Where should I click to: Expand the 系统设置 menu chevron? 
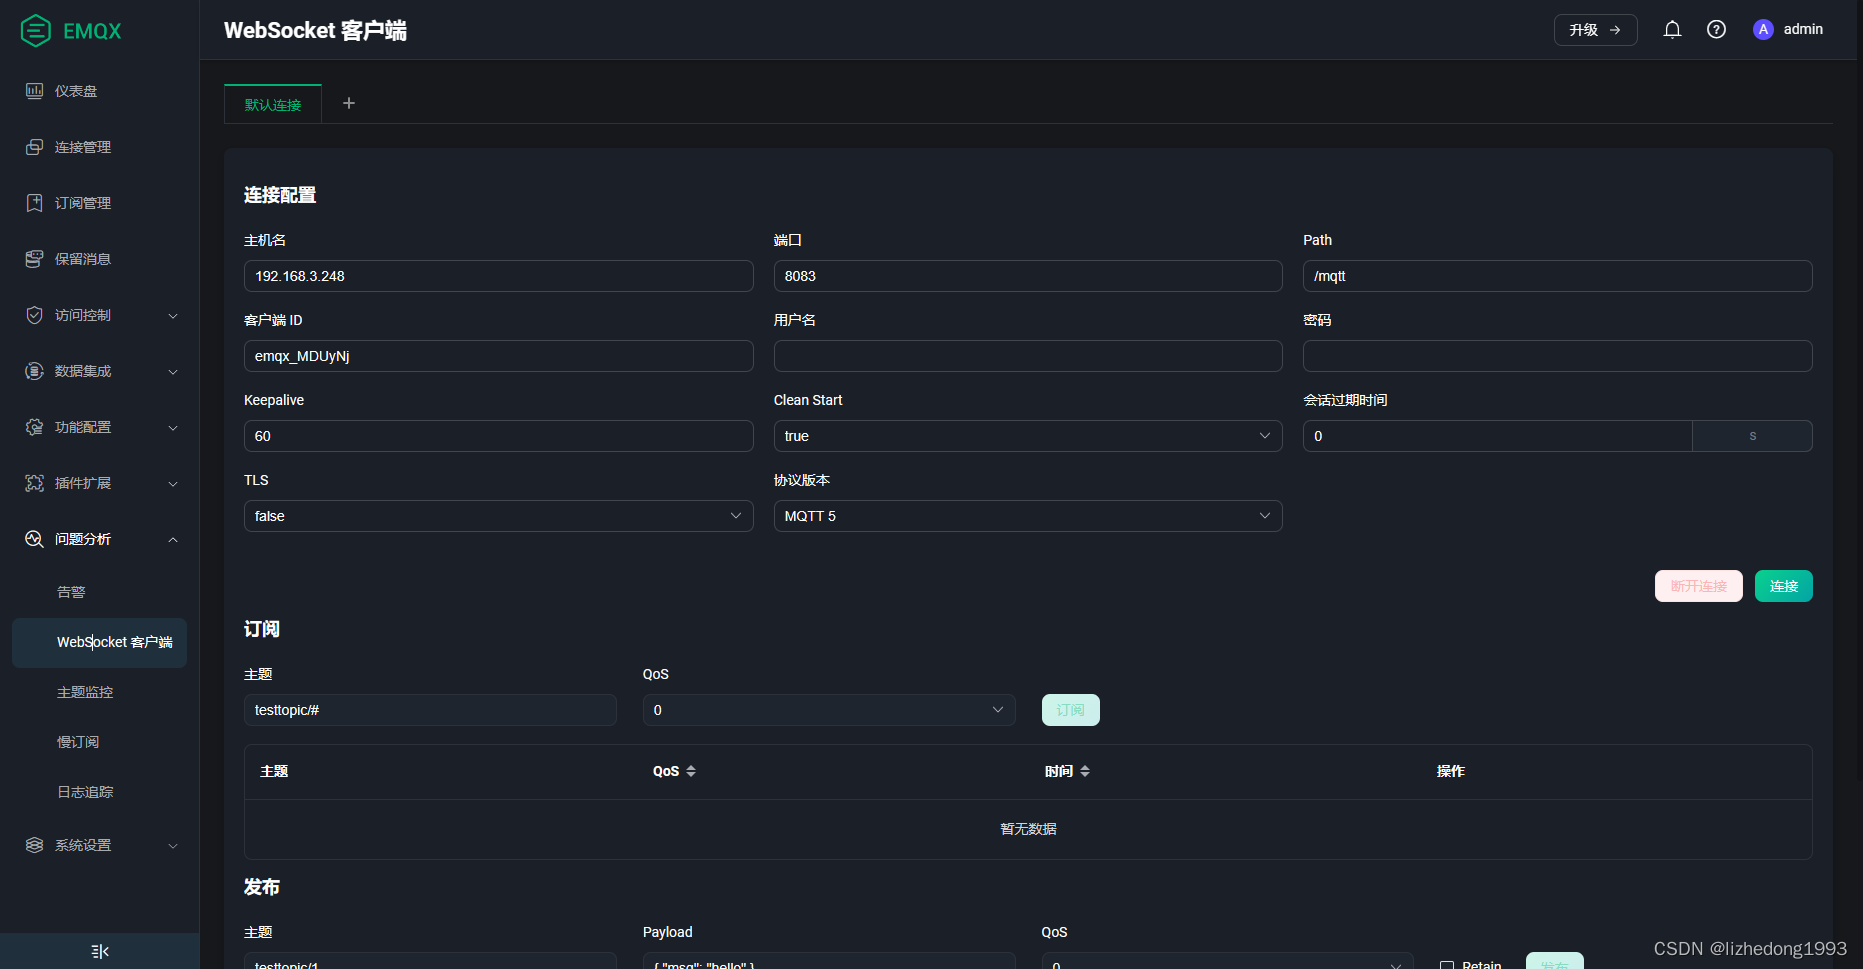(x=173, y=846)
